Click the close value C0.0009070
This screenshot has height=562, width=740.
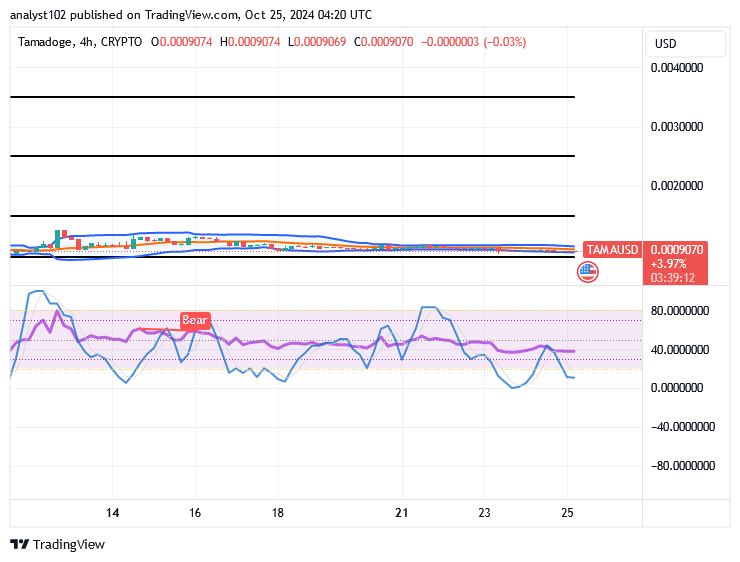click(384, 42)
